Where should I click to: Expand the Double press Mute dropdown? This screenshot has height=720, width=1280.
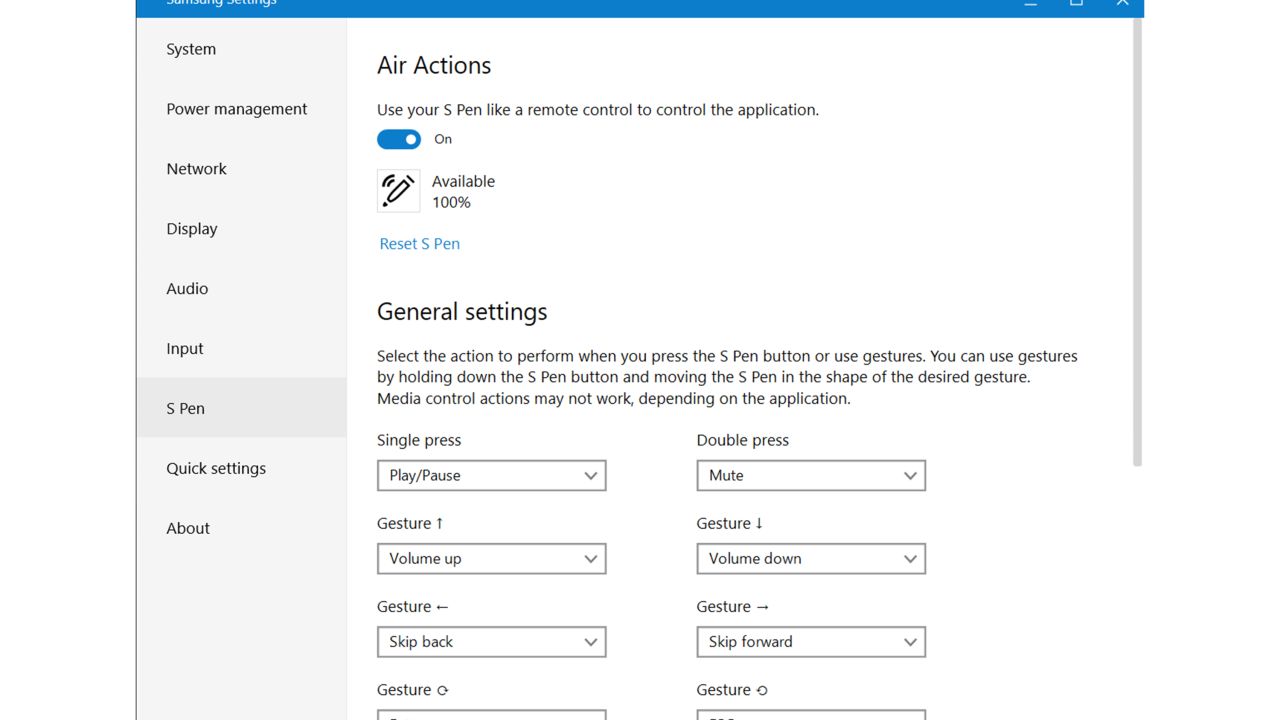coord(811,475)
